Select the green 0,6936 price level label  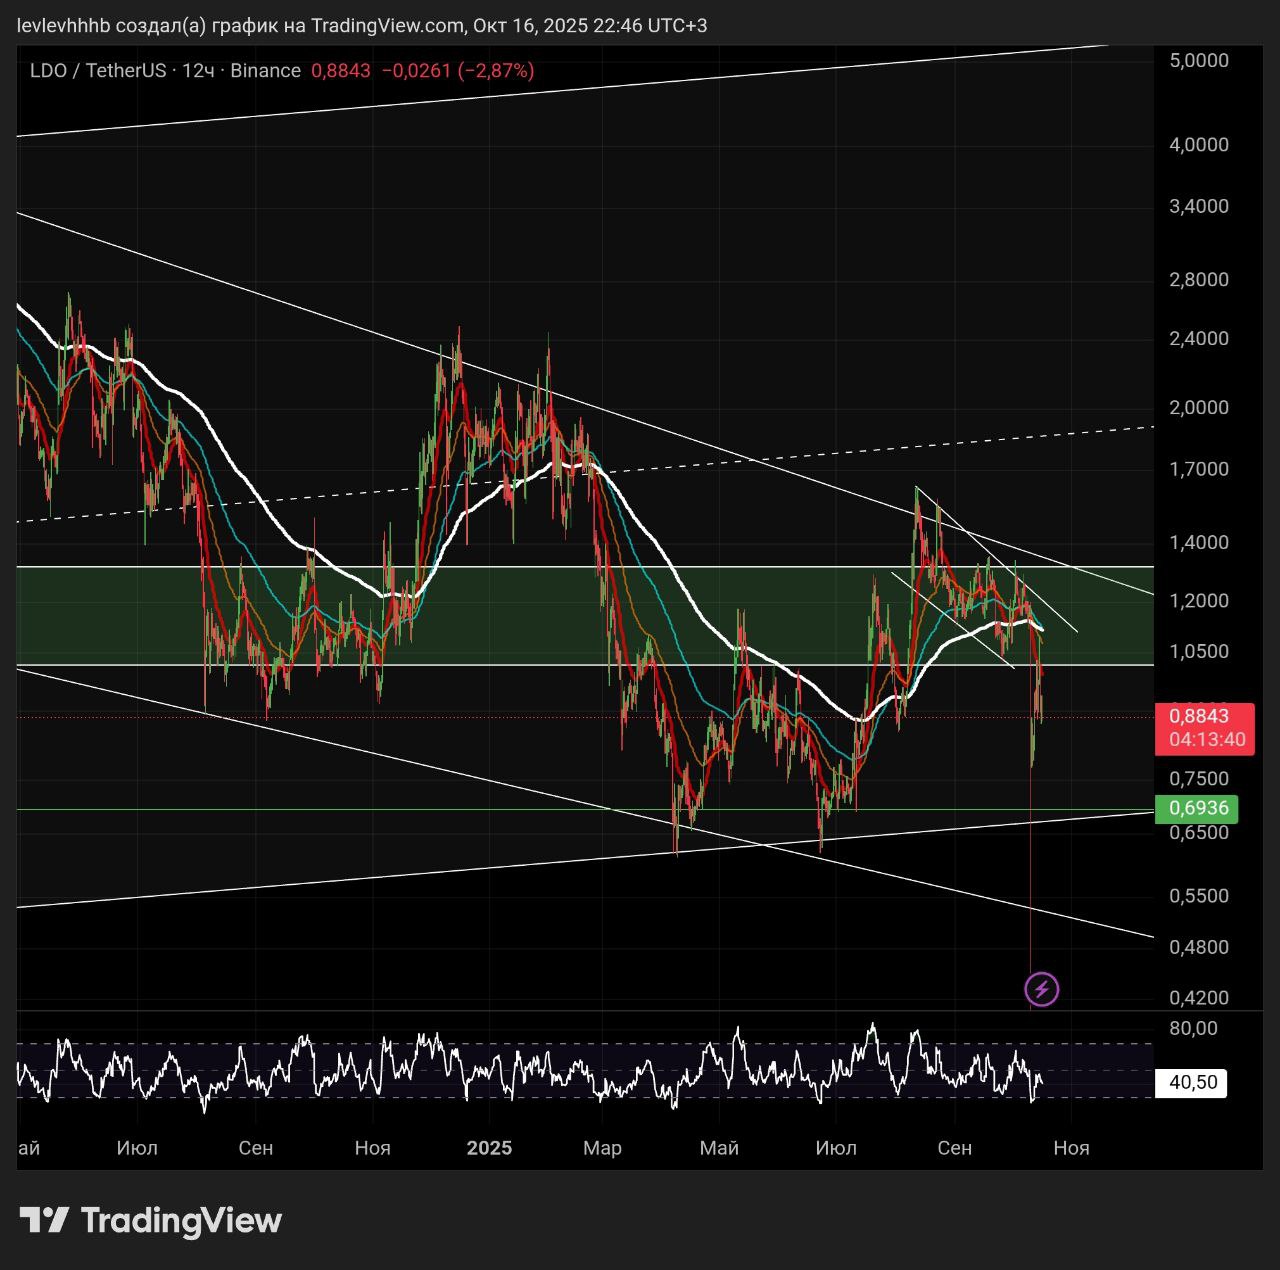pos(1198,807)
